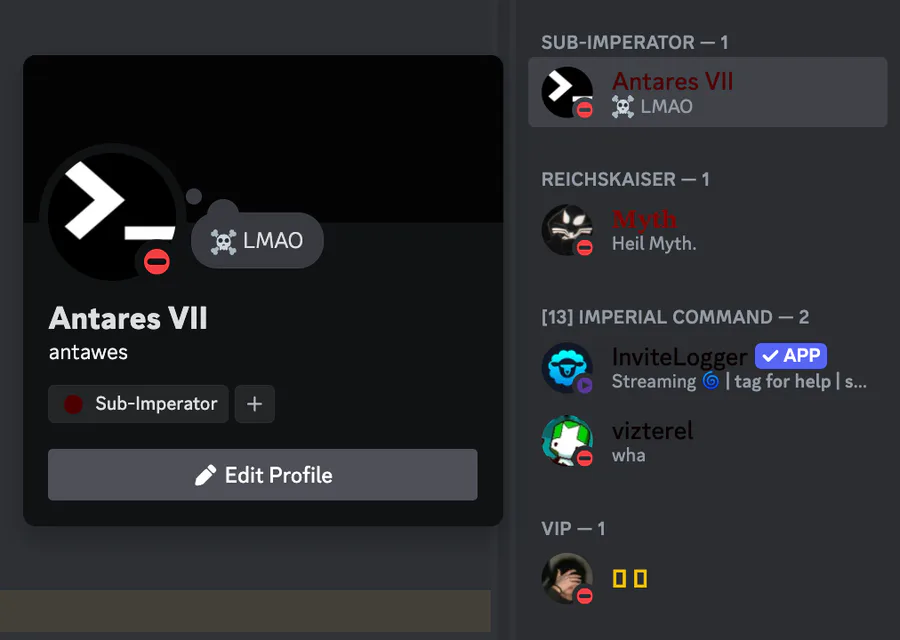The image size is (900, 640).
Task: Click the Edit Profile button
Action: (263, 475)
